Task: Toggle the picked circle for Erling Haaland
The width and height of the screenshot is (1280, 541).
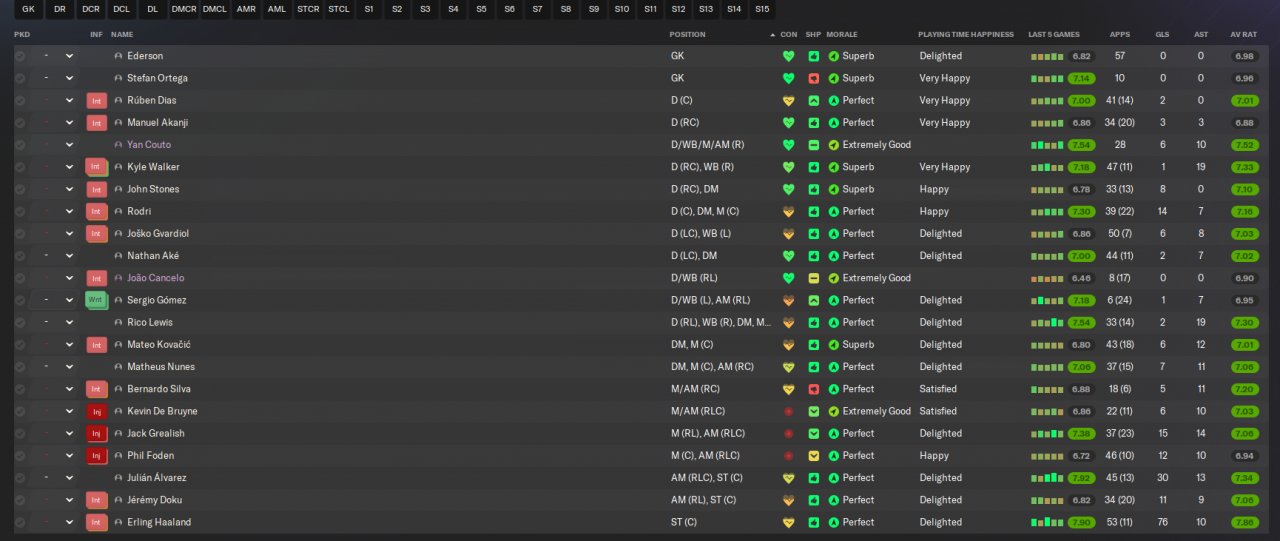Action: point(19,522)
